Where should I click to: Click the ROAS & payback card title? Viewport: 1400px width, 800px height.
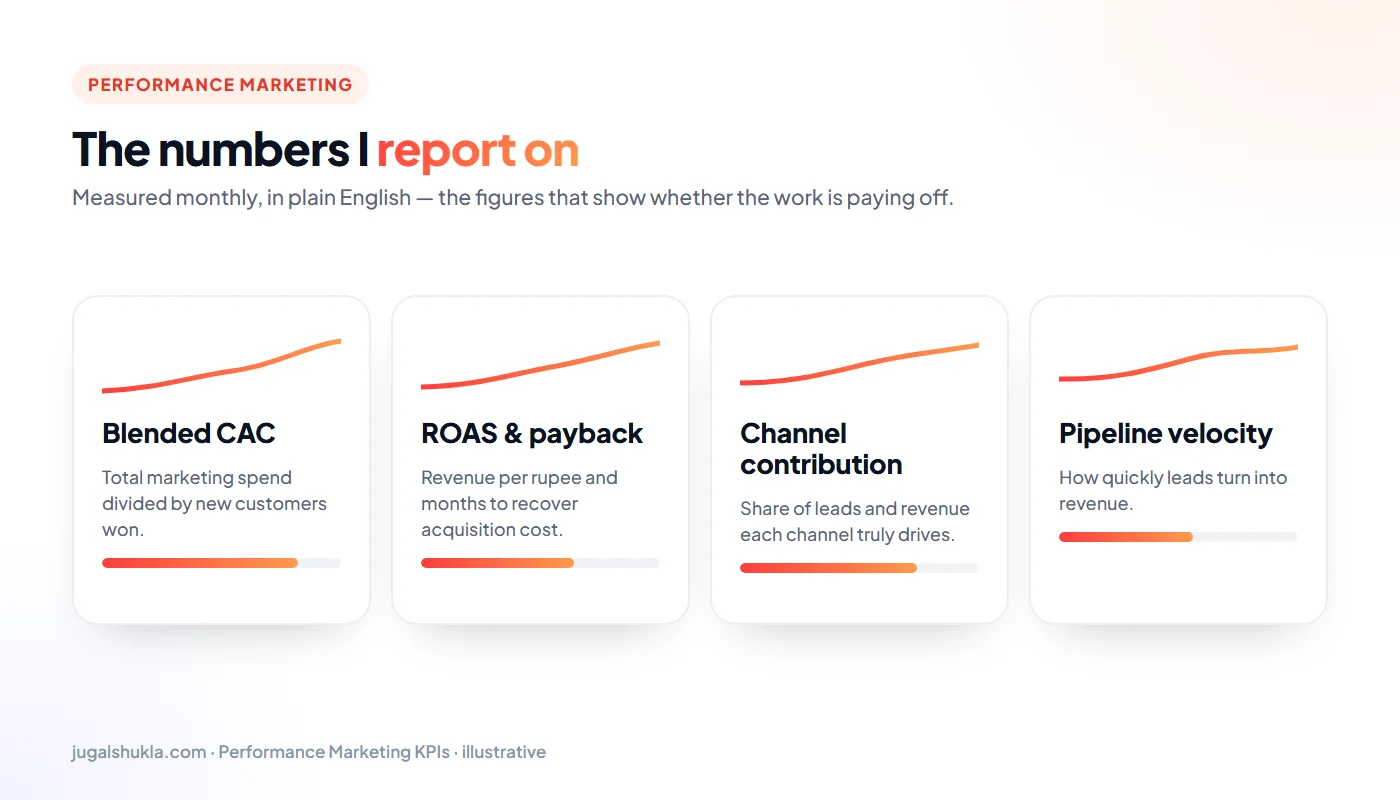(x=532, y=433)
